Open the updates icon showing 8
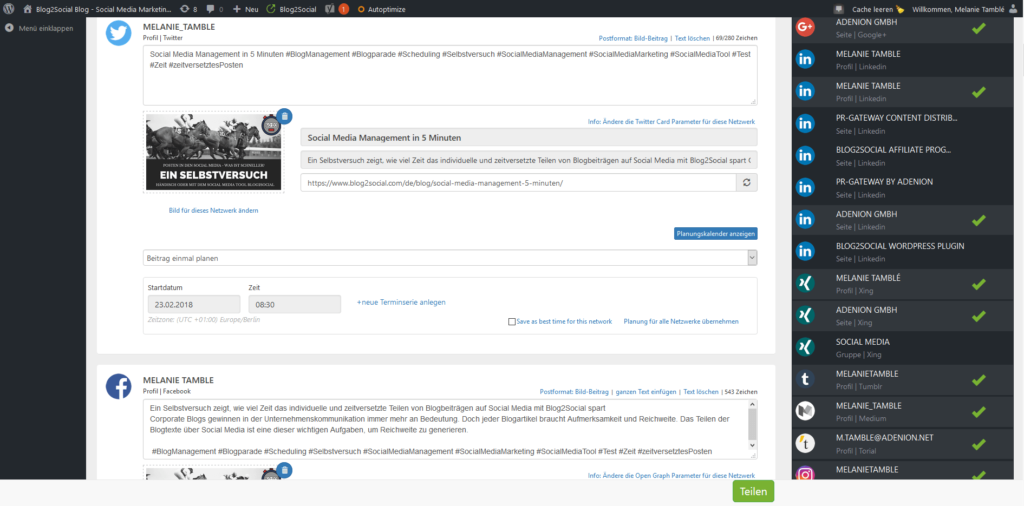1024x506 pixels. click(x=185, y=9)
